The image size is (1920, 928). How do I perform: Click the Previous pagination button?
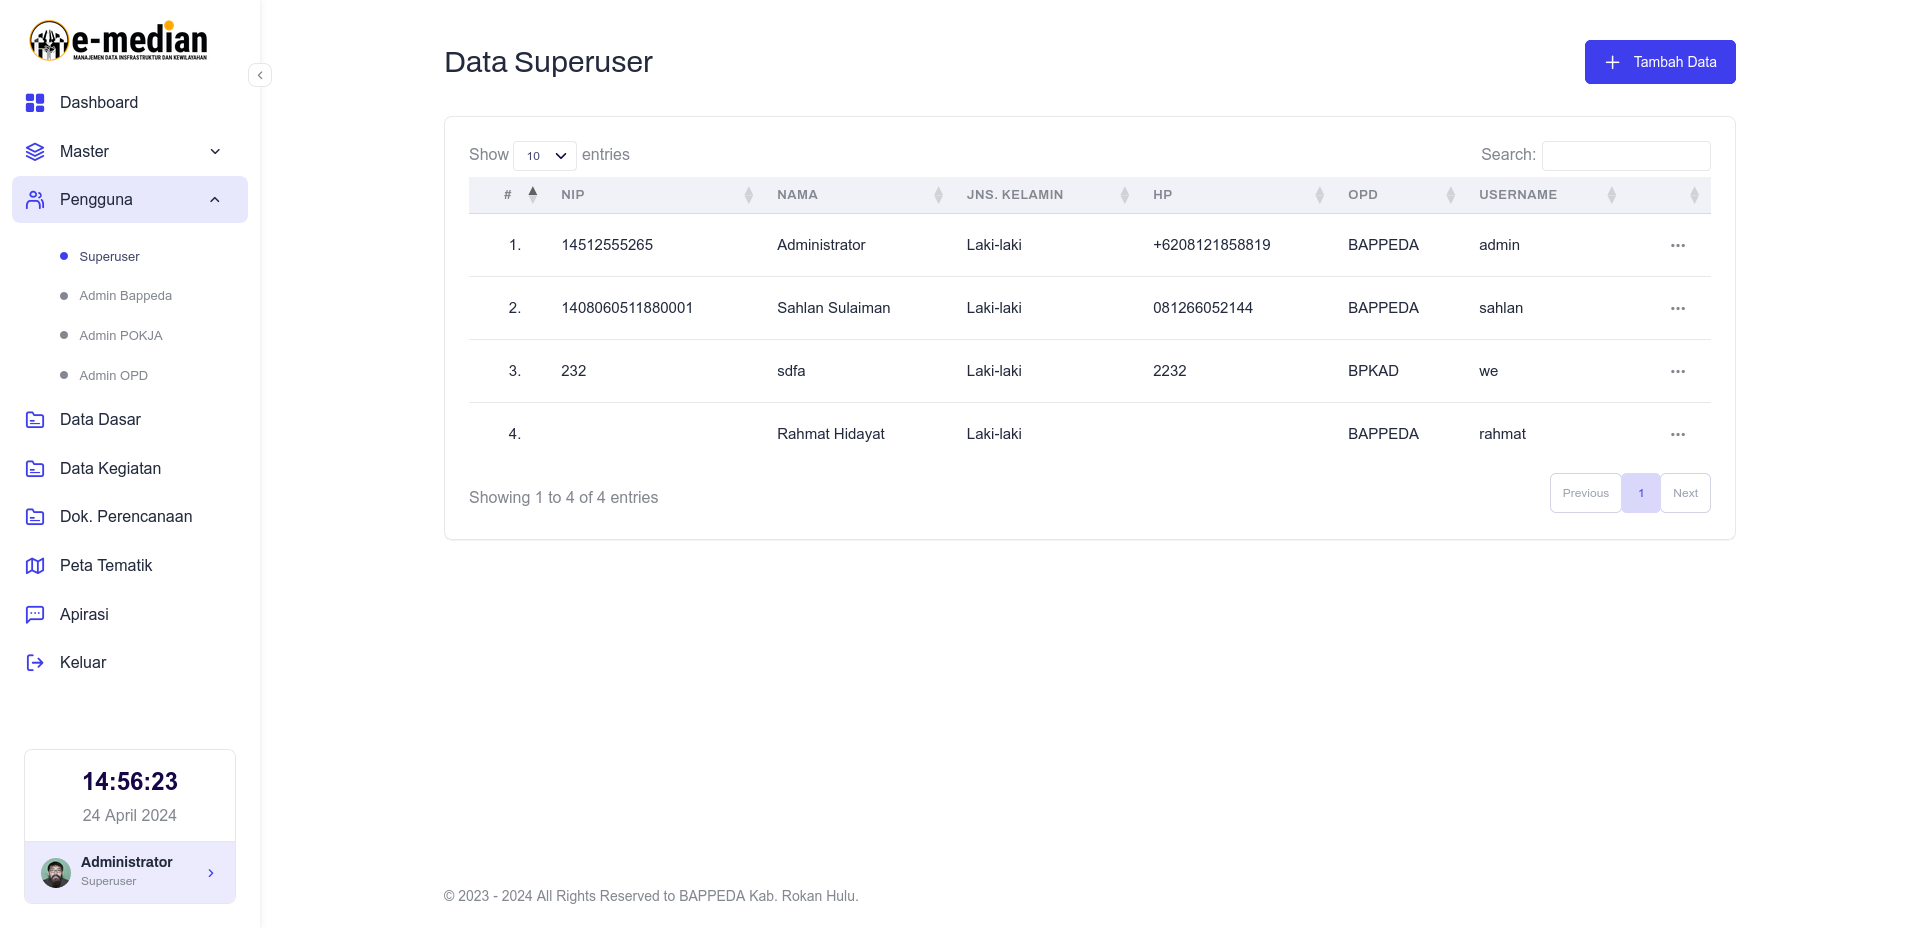1585,493
